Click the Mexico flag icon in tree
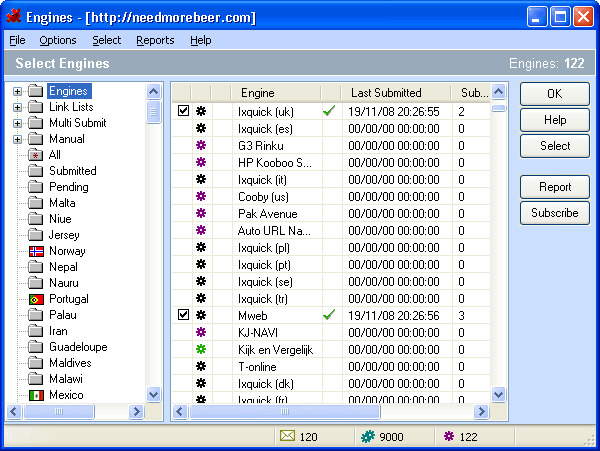Viewport: 600px width, 451px height. click(x=36, y=395)
